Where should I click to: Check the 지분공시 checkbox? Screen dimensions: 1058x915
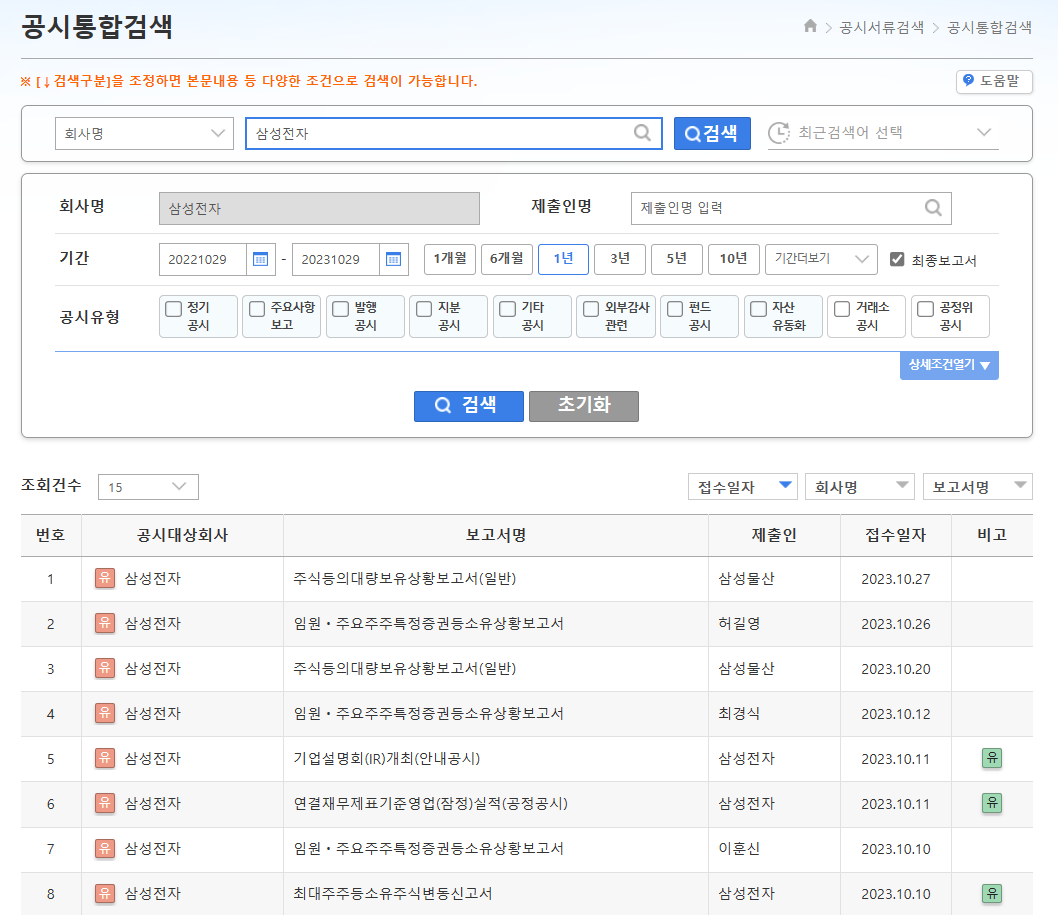[x=424, y=308]
